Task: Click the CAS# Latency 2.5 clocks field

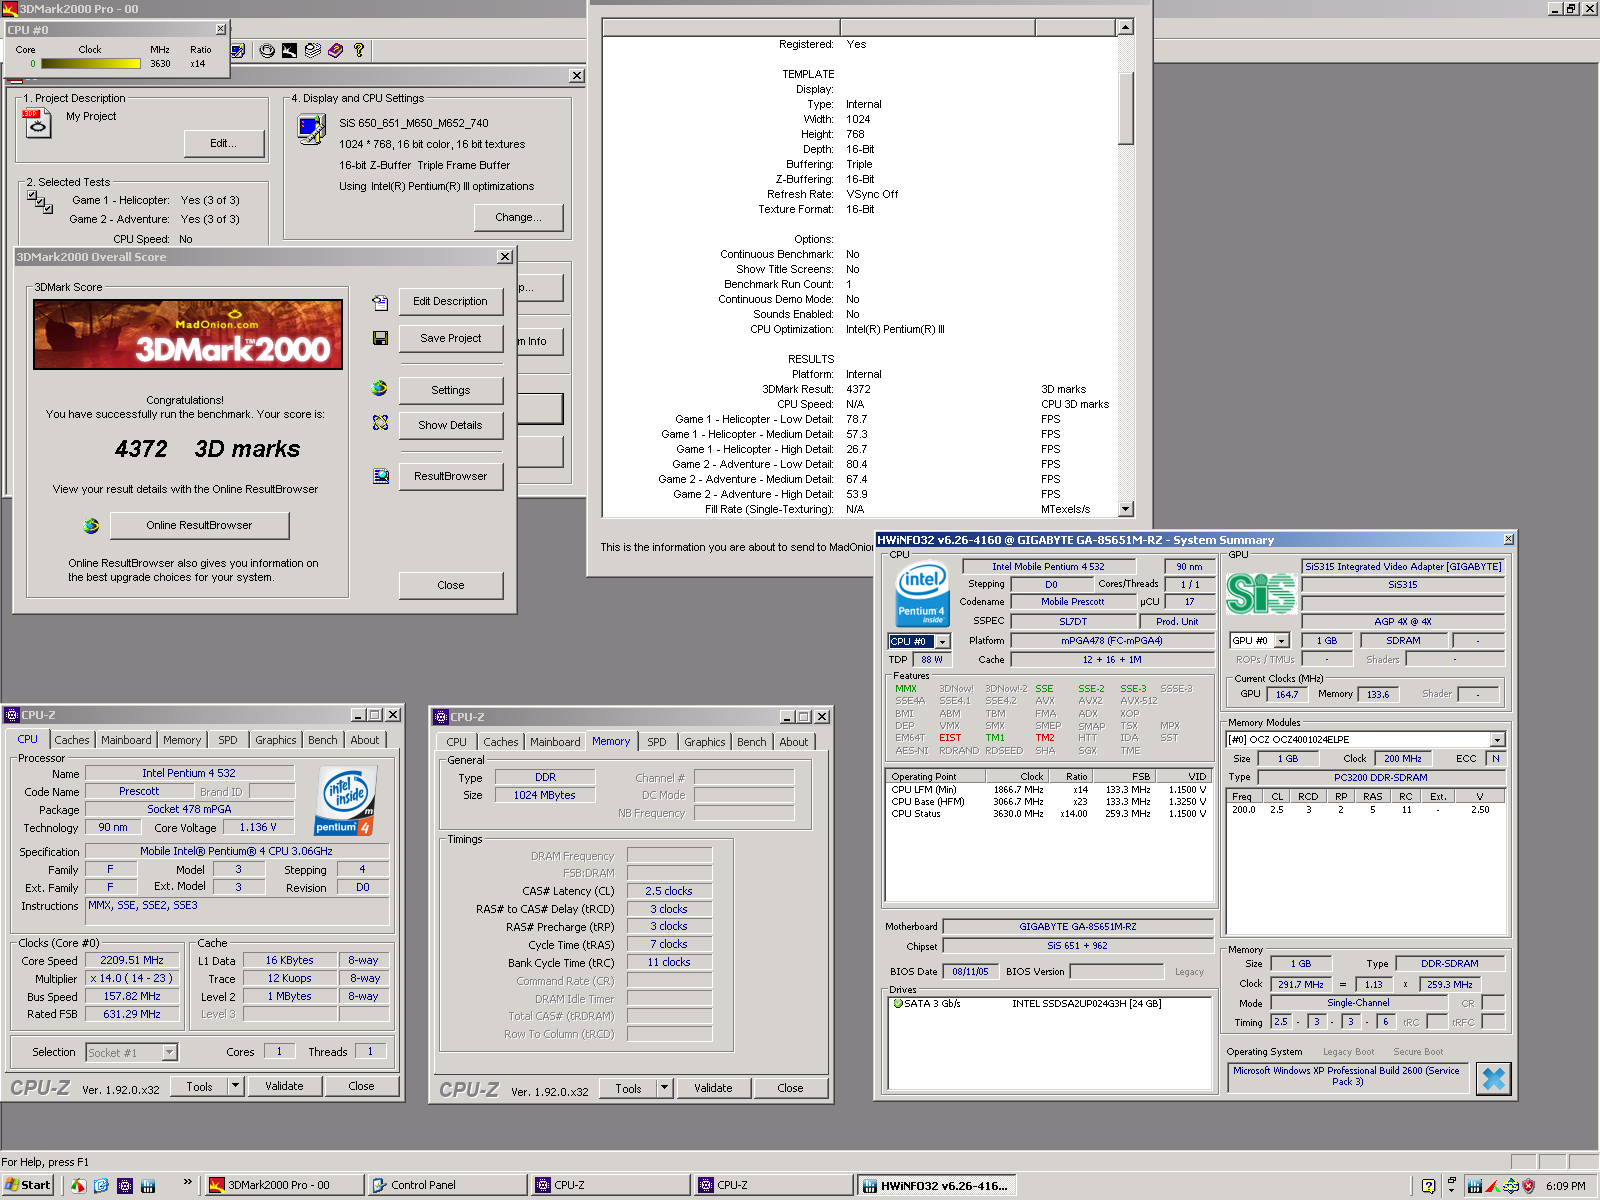Action: (669, 891)
